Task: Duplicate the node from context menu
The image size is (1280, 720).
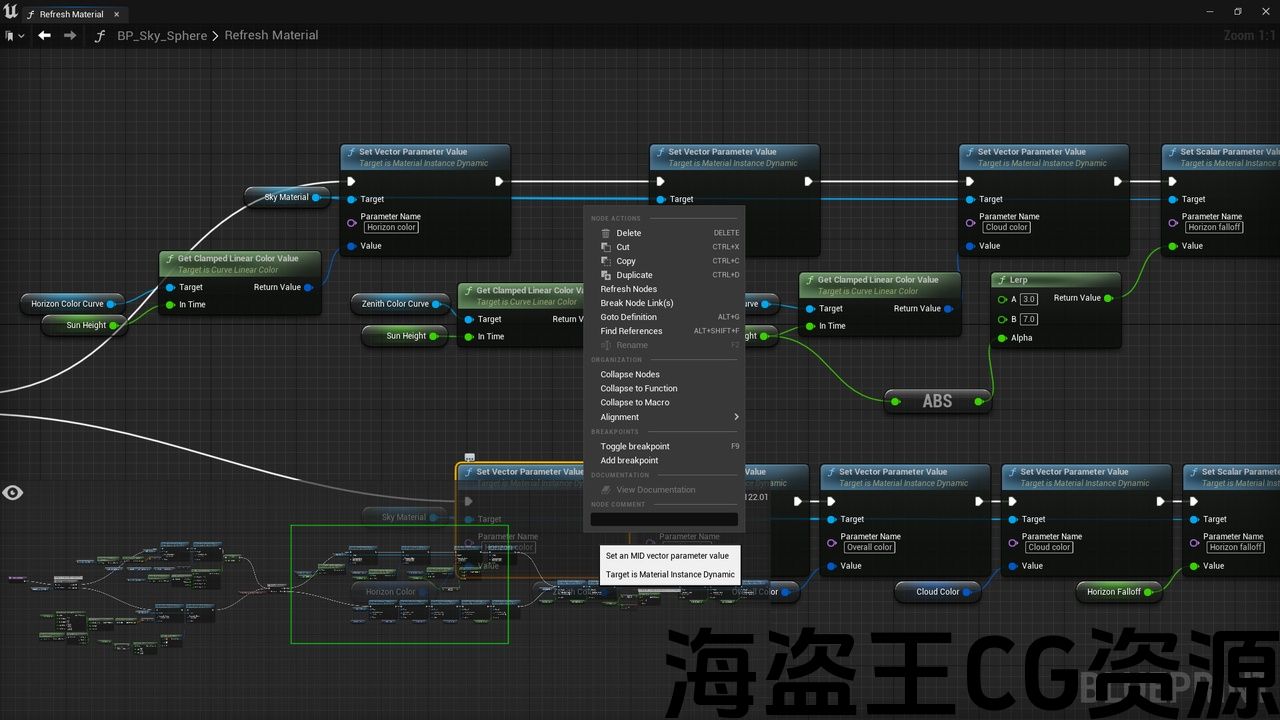Action: point(634,275)
